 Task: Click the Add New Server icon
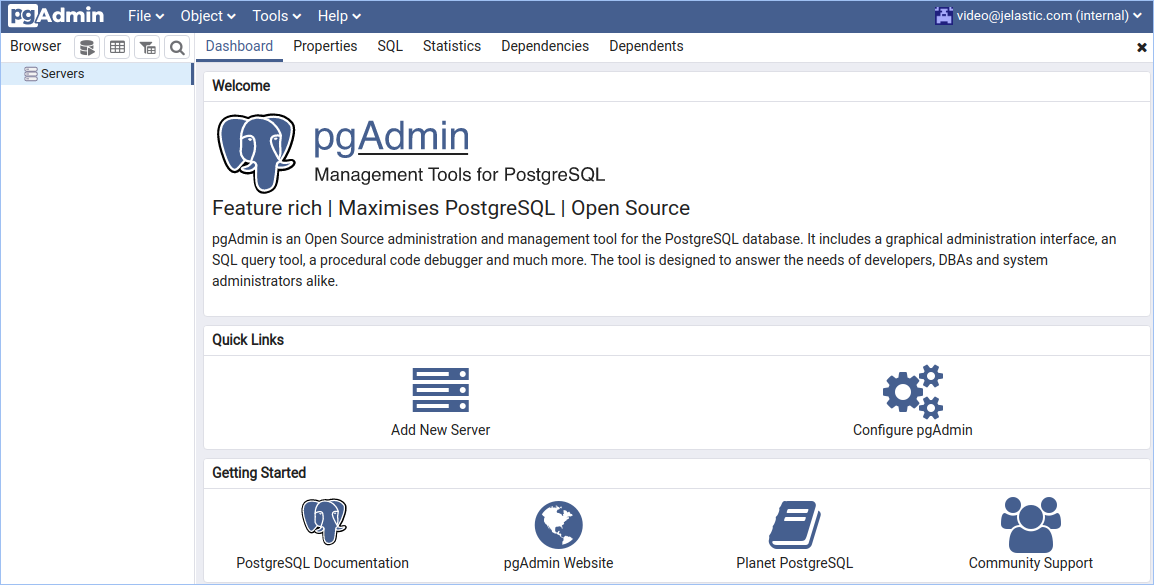pyautogui.click(x=441, y=390)
